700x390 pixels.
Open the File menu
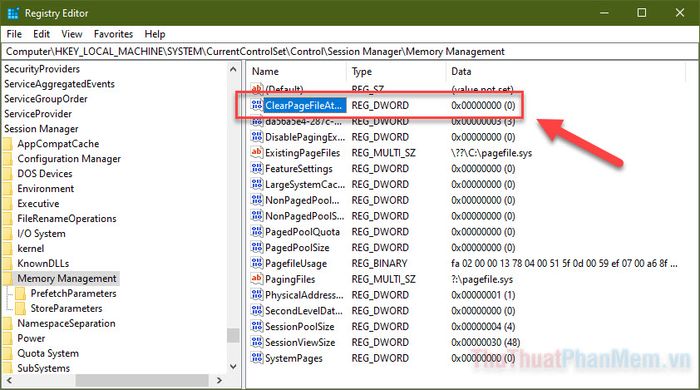point(14,34)
